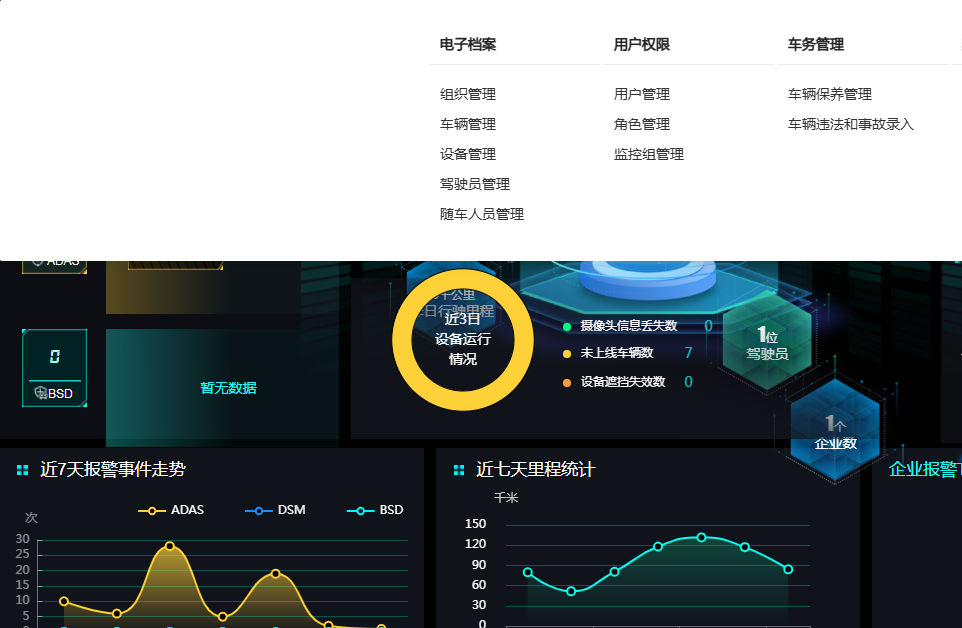Click the green dot beside 摄像头信息丢失数
962x628 pixels.
point(567,327)
